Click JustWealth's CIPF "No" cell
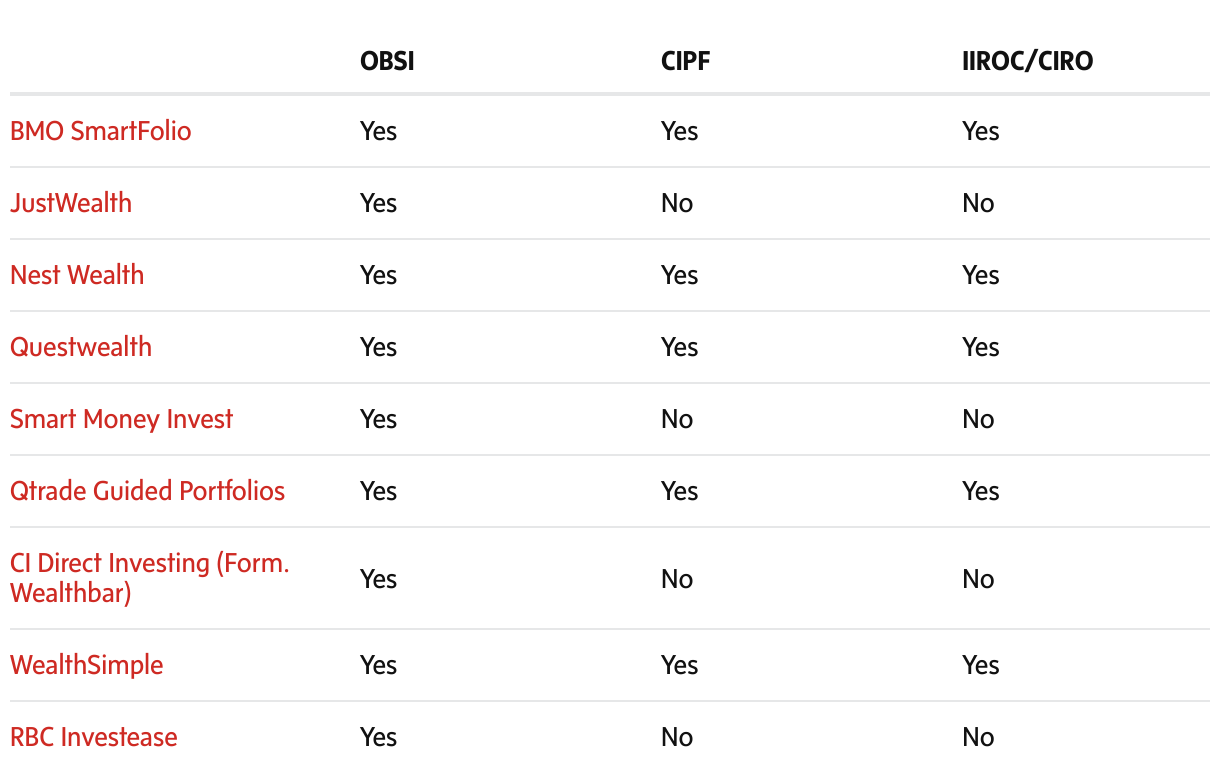The height and width of the screenshot is (782, 1220). point(677,203)
